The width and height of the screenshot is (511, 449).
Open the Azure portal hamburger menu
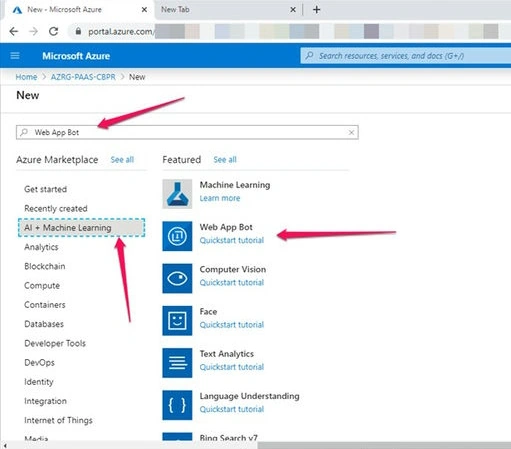tap(15, 56)
